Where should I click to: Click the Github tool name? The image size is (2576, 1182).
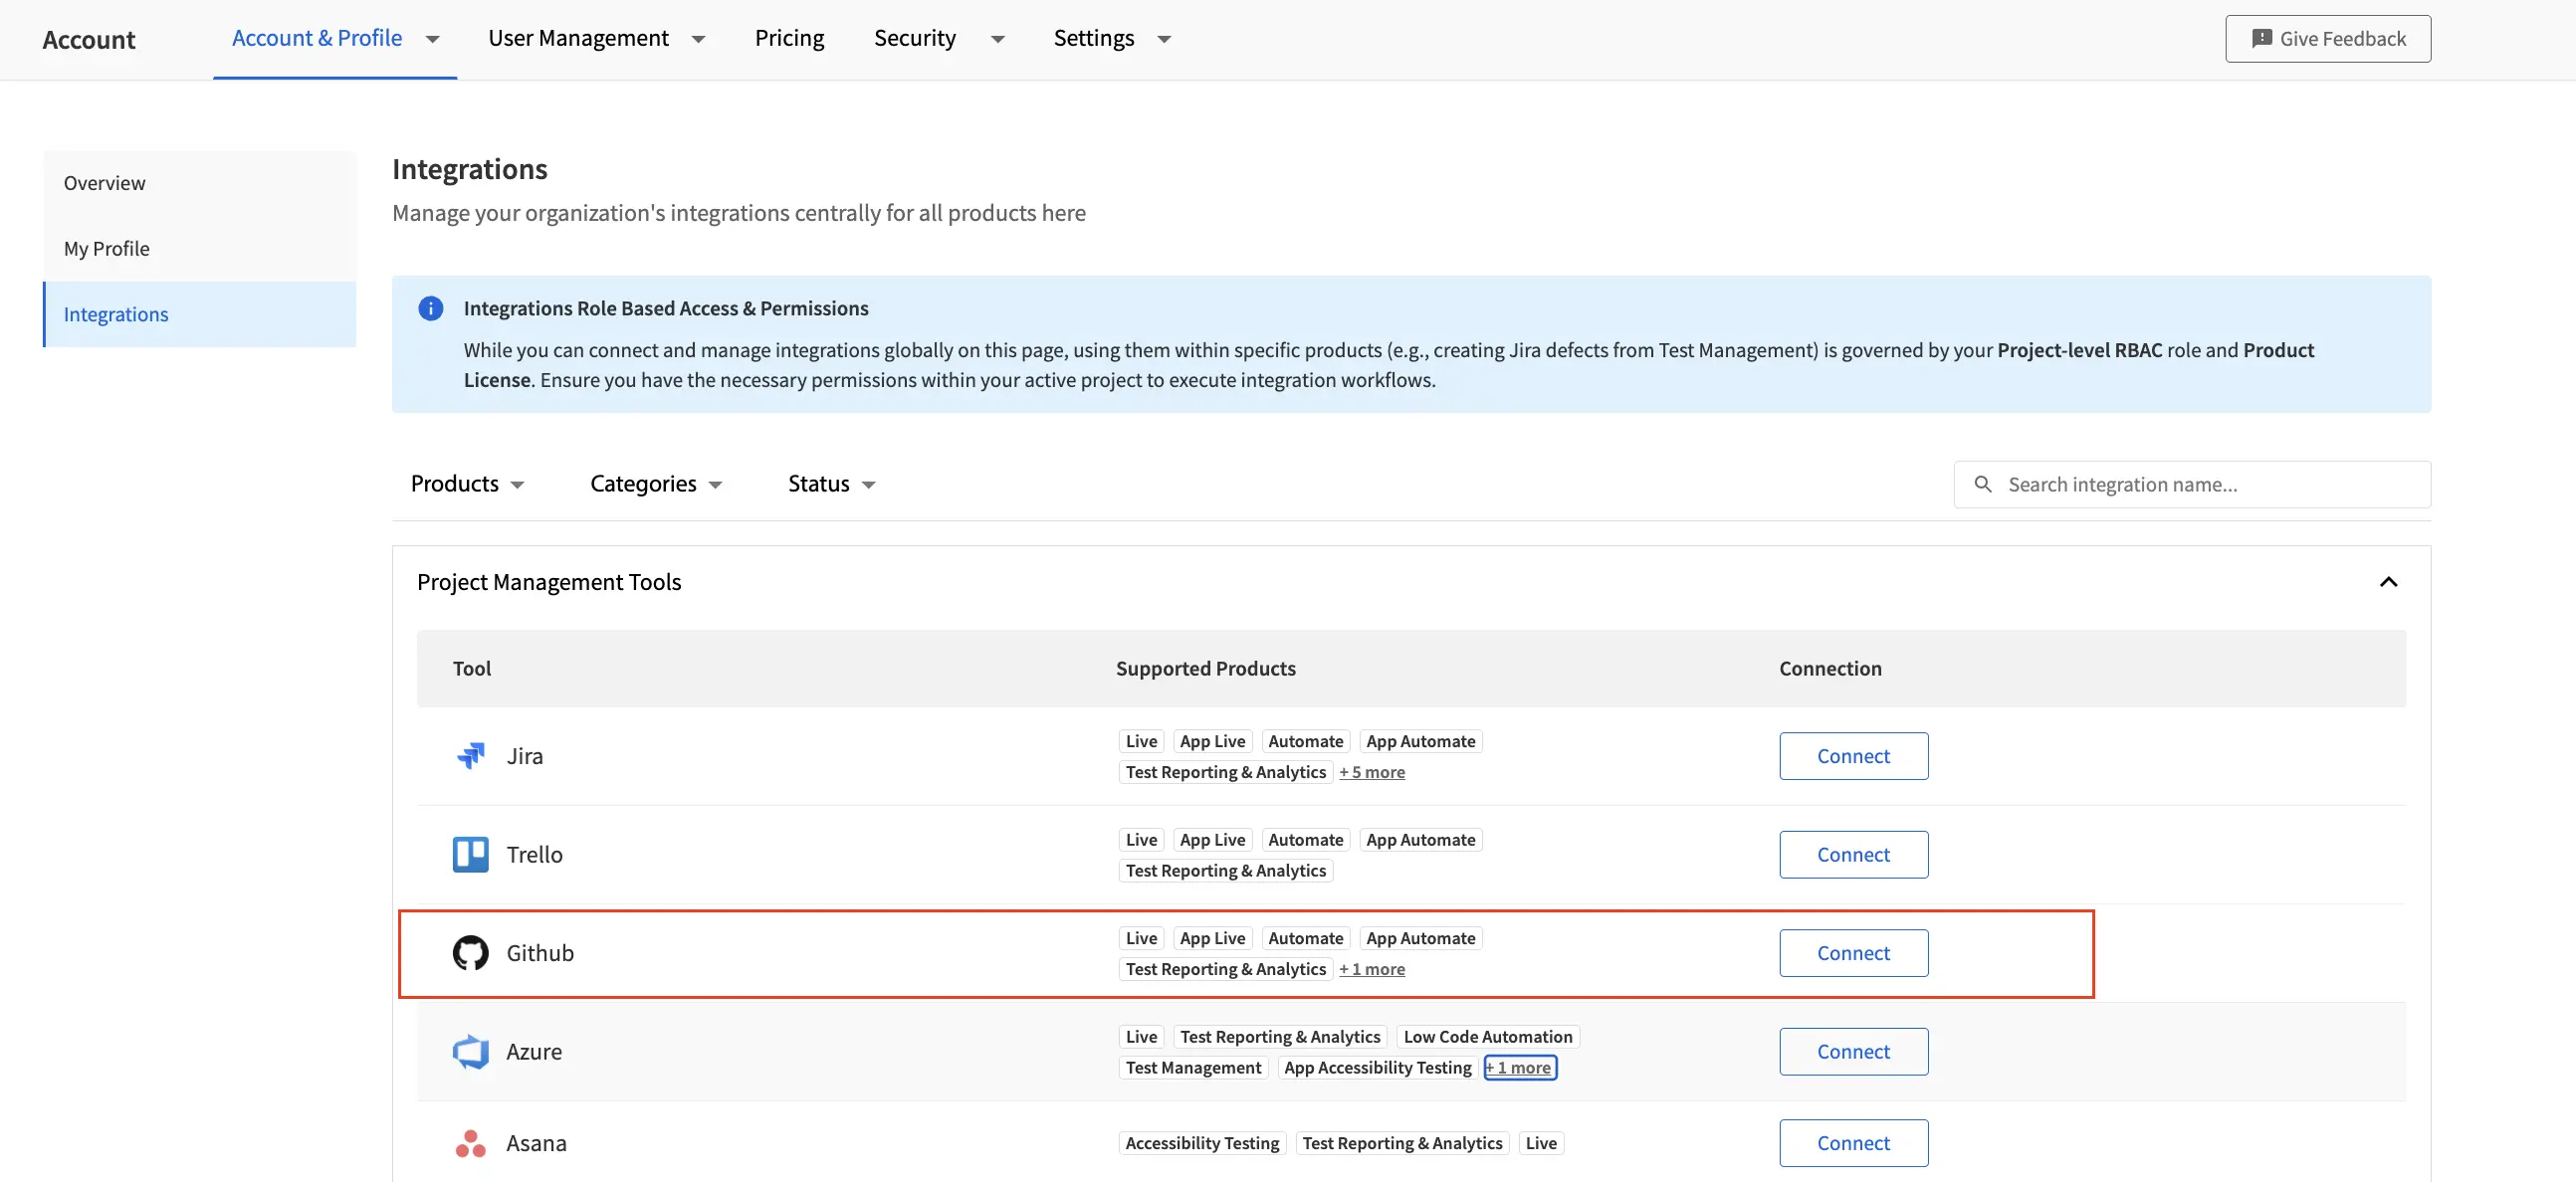539,952
